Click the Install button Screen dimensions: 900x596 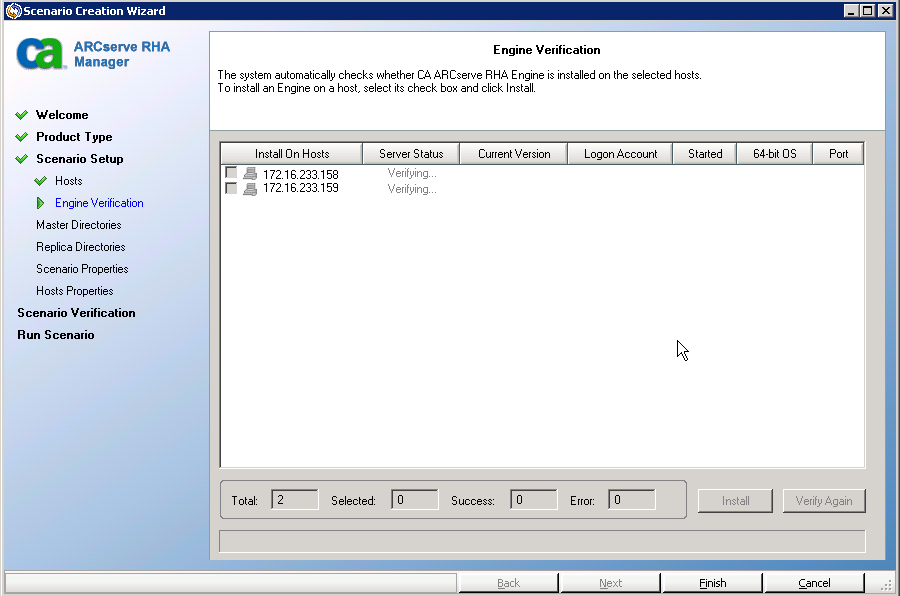coord(735,500)
